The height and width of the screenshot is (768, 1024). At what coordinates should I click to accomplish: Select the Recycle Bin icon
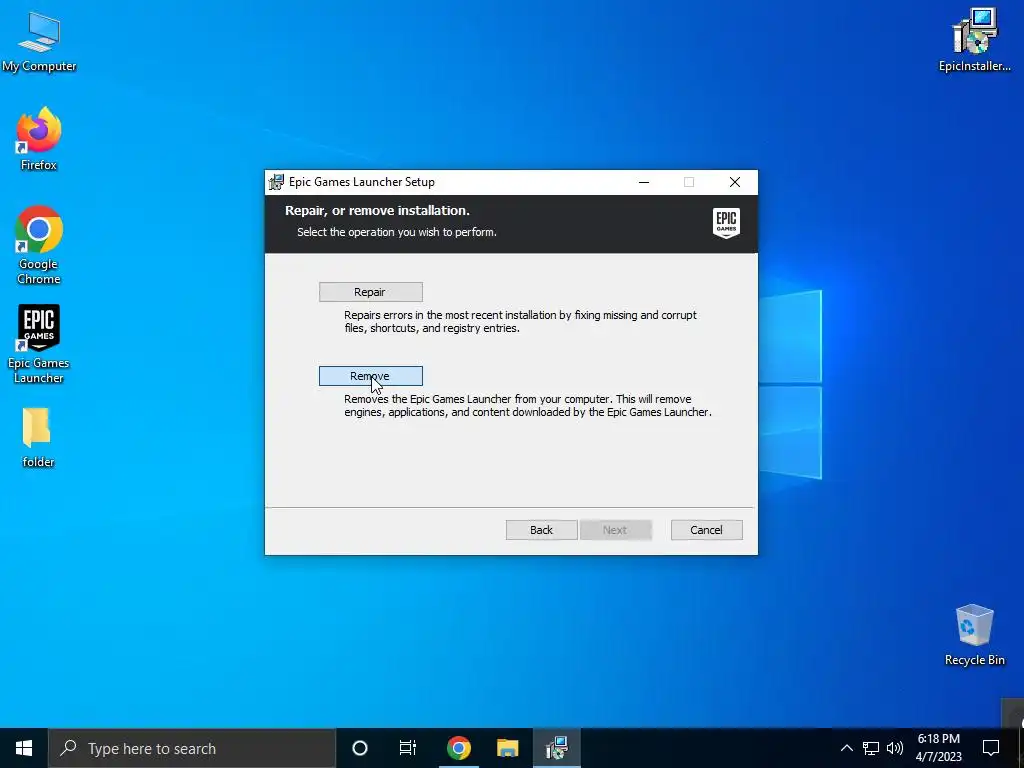[974, 635]
